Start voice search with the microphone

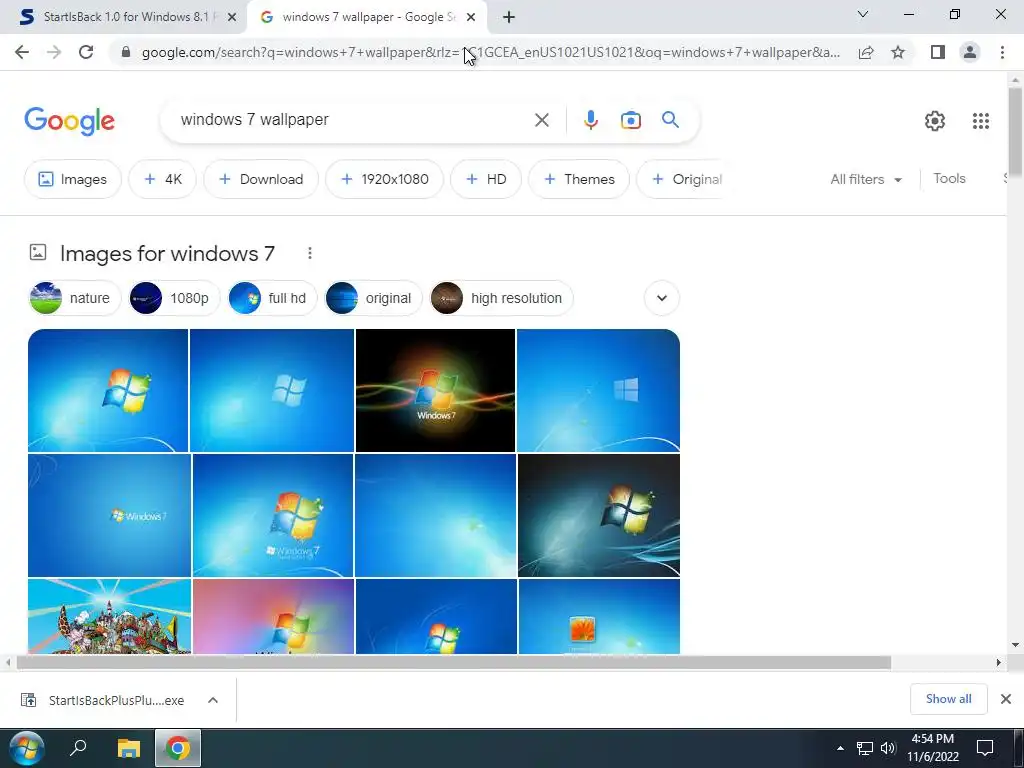click(590, 120)
